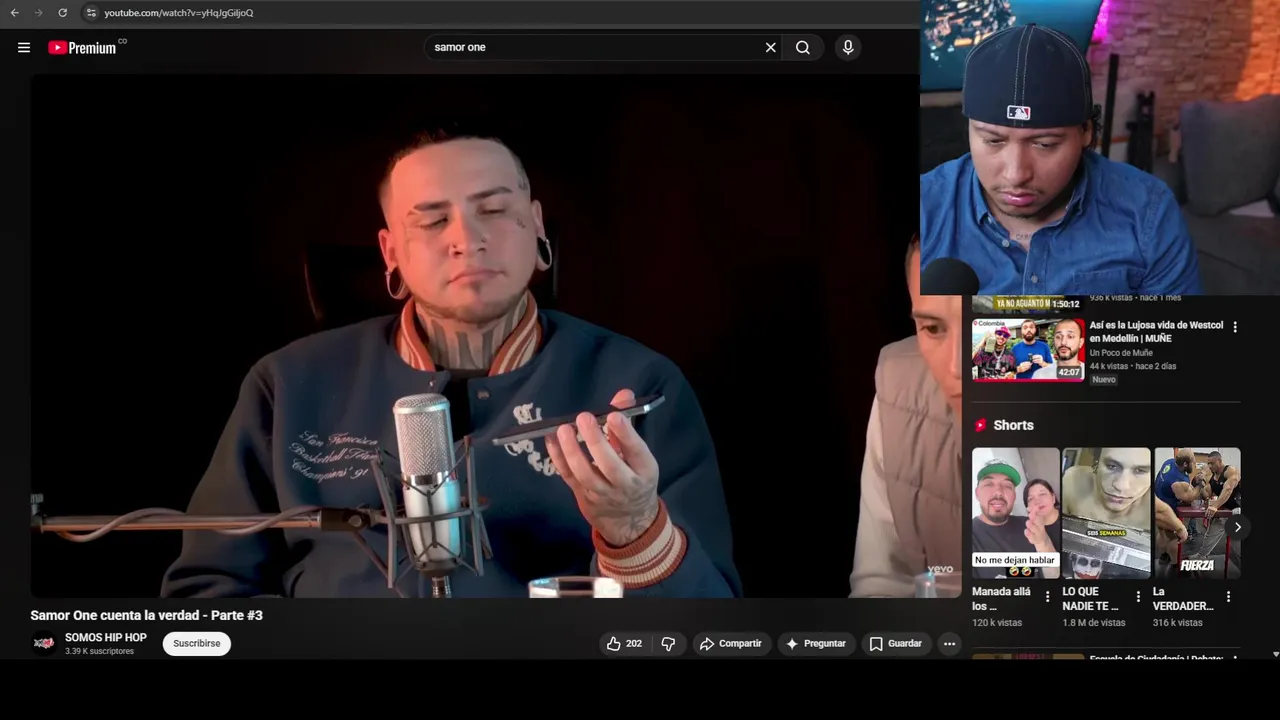Screen dimensions: 1280x720
Task: Click the 'Nuevo' badge on Westcol video
Action: [1104, 380]
